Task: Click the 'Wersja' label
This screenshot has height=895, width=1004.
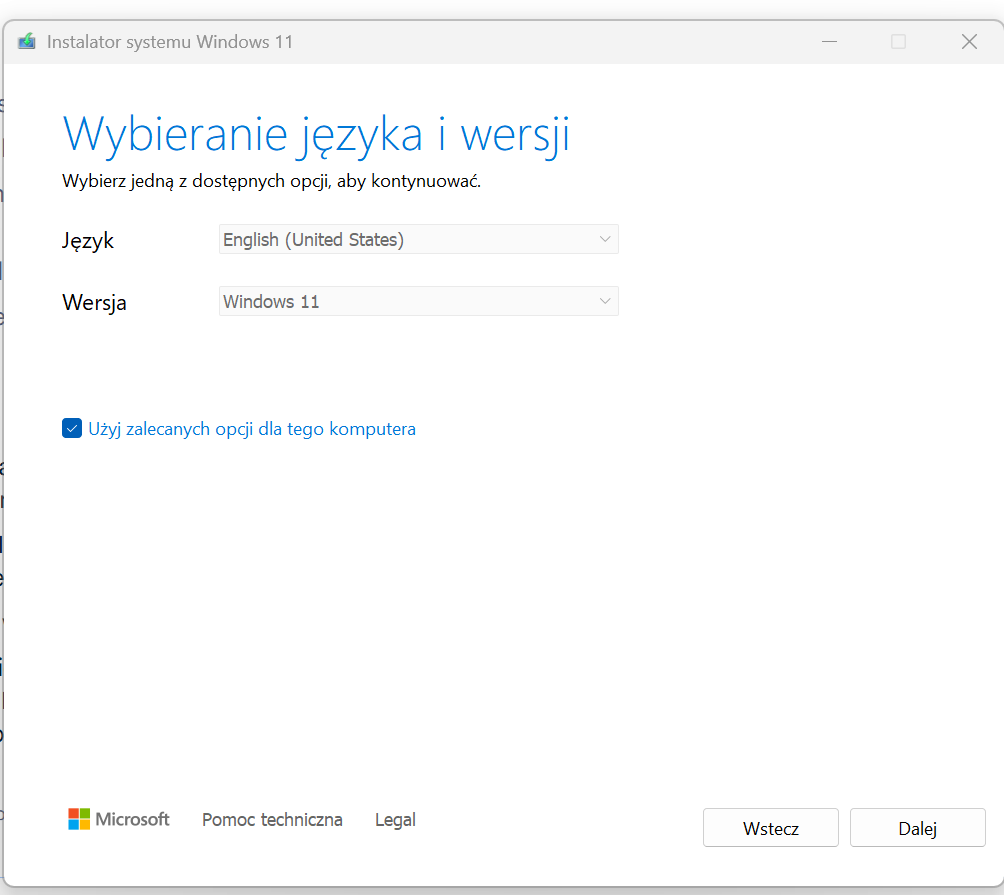Action: [94, 302]
